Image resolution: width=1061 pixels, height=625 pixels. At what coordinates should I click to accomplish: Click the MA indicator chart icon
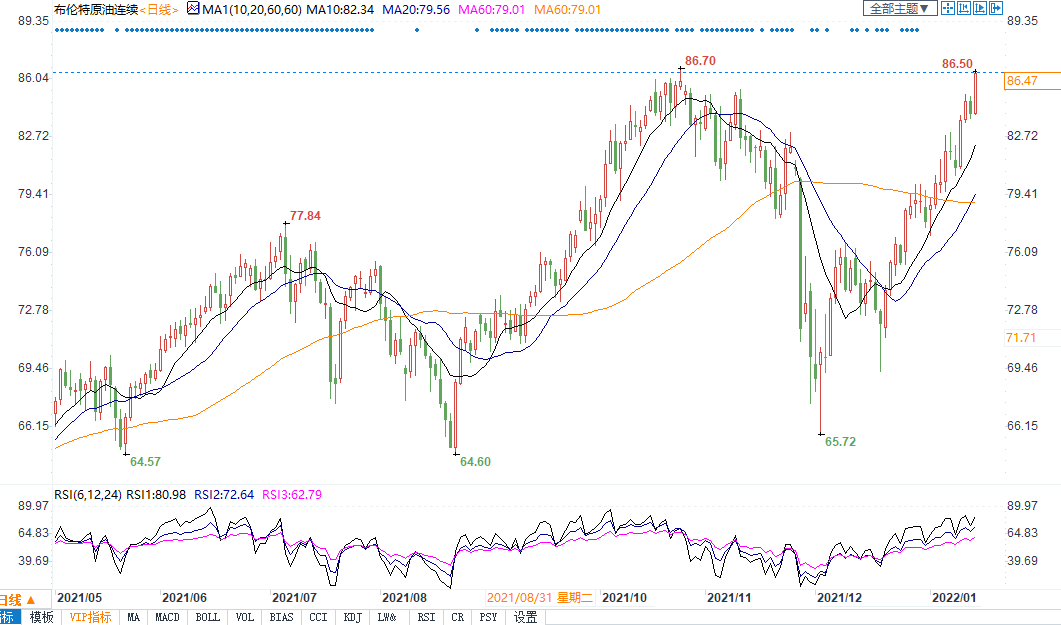click(193, 9)
